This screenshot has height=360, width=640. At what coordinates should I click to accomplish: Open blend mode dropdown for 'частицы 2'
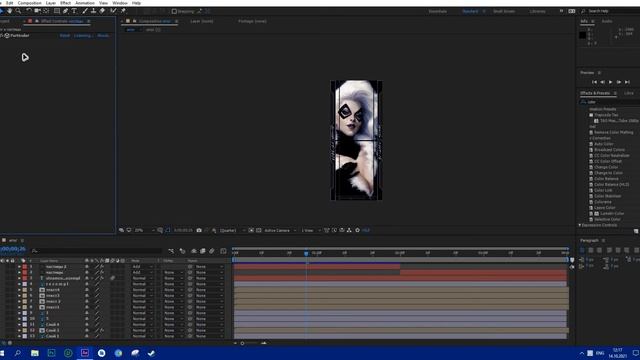[x=142, y=267]
